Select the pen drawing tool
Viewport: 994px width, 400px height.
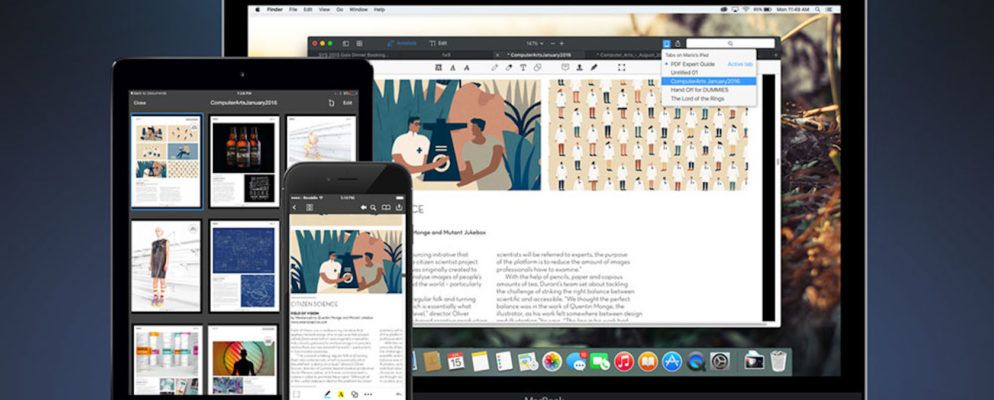[x=494, y=67]
